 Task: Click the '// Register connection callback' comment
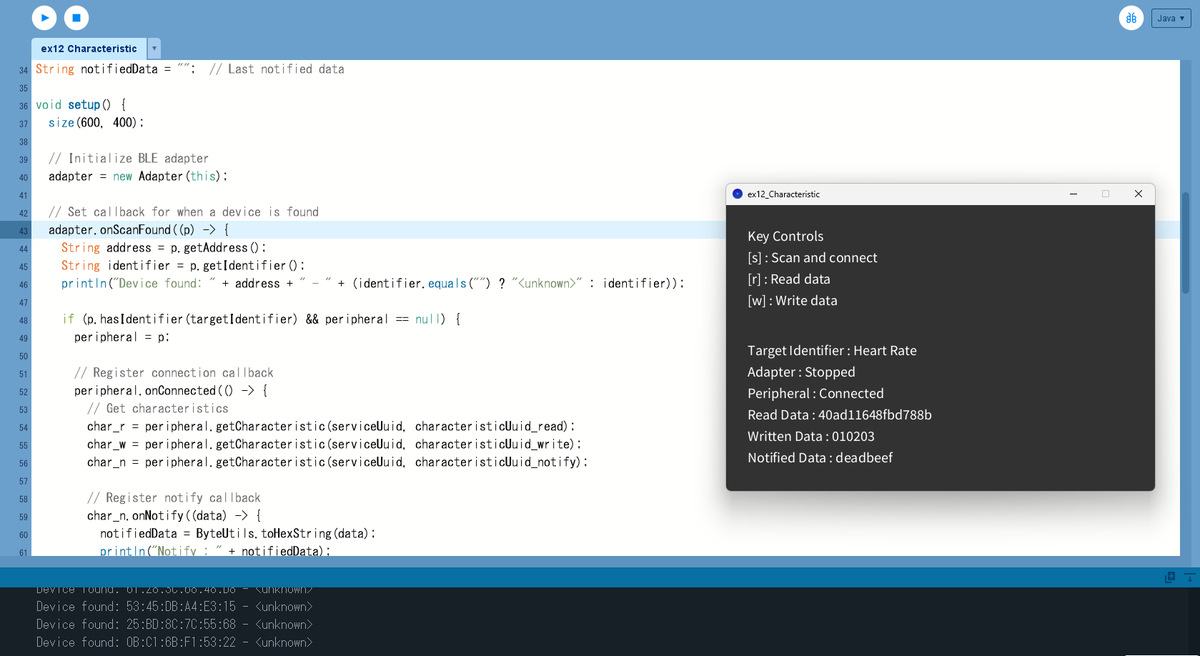(x=175, y=372)
